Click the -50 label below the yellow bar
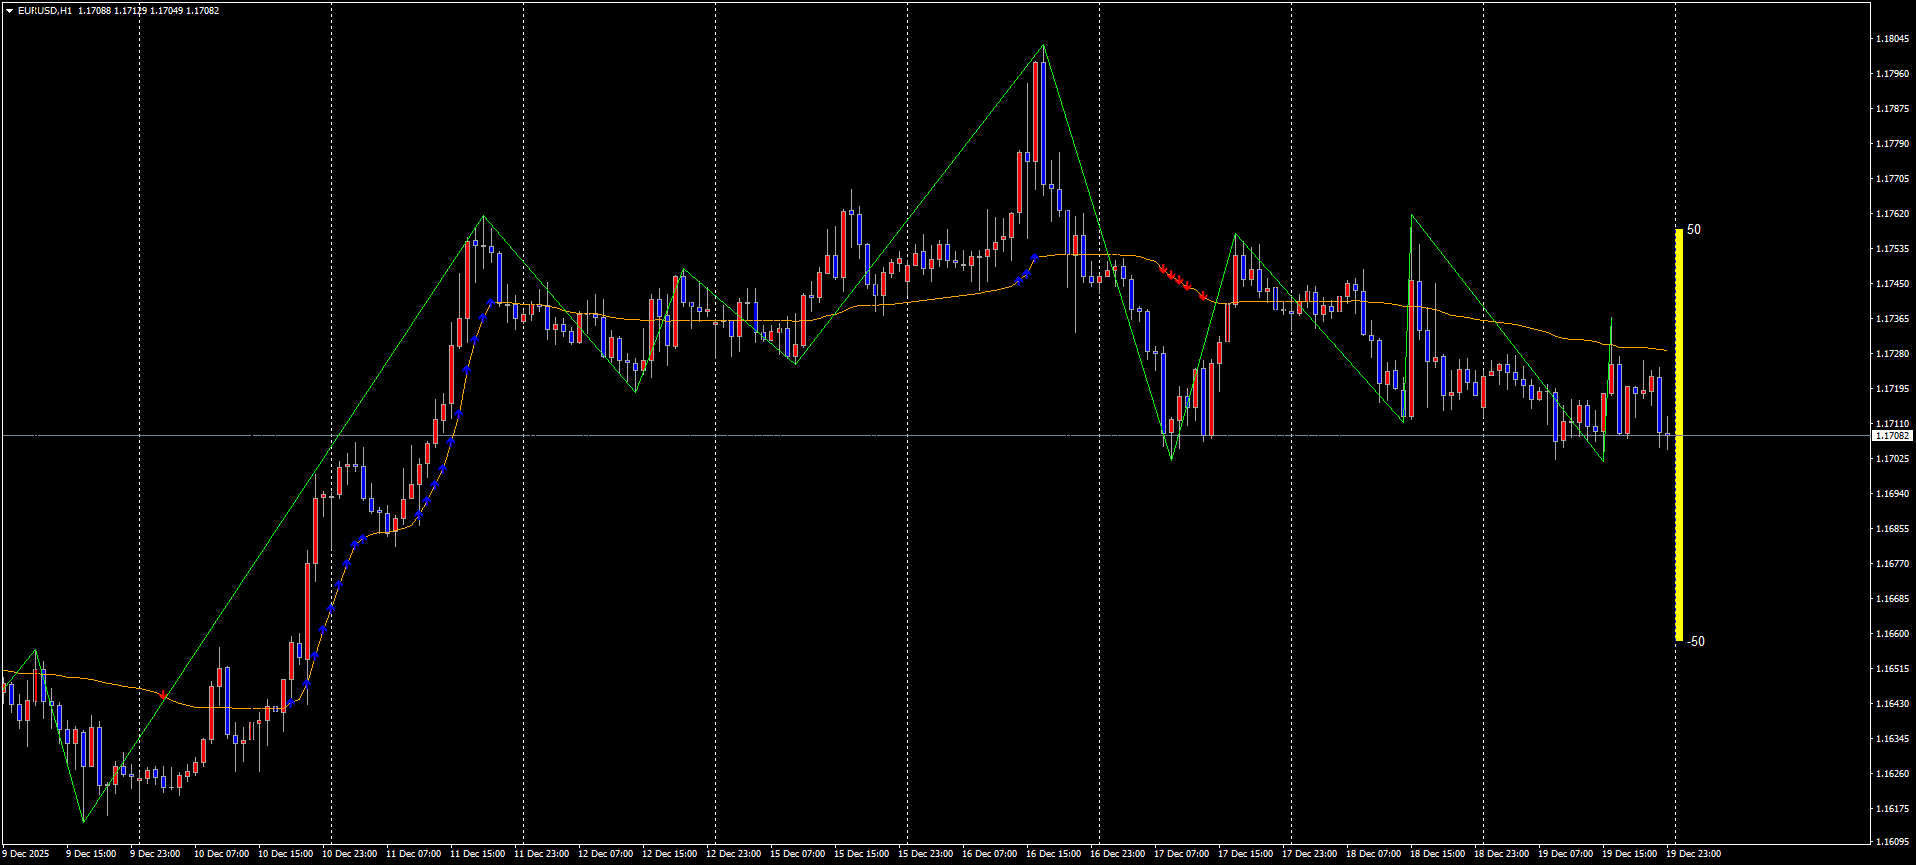This screenshot has height=865, width=1916. click(x=1696, y=642)
